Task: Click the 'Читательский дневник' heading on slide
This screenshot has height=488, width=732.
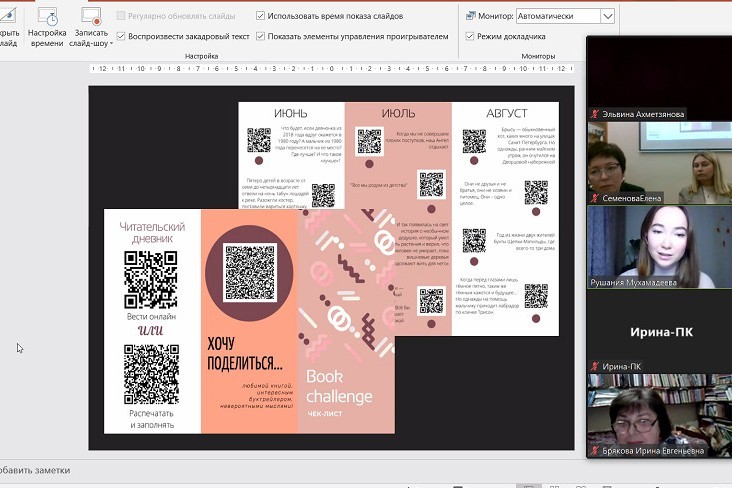Action: coord(152,234)
